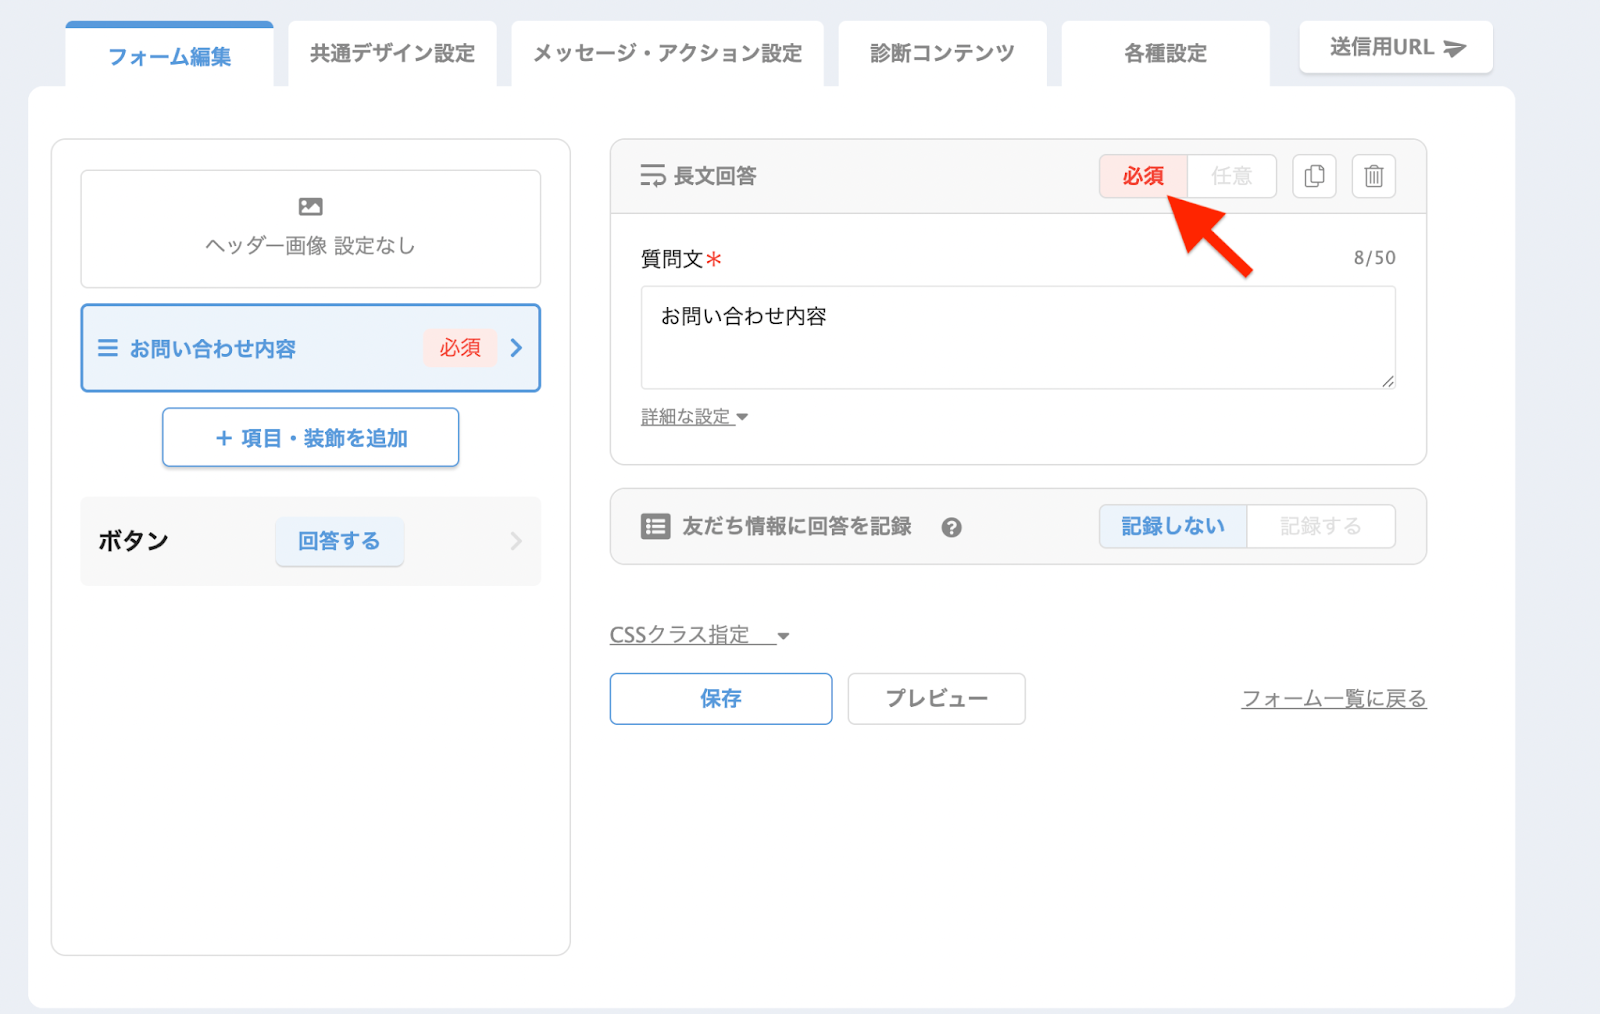Expand 詳細な設定 section
This screenshot has width=1600, height=1014.
point(694,417)
